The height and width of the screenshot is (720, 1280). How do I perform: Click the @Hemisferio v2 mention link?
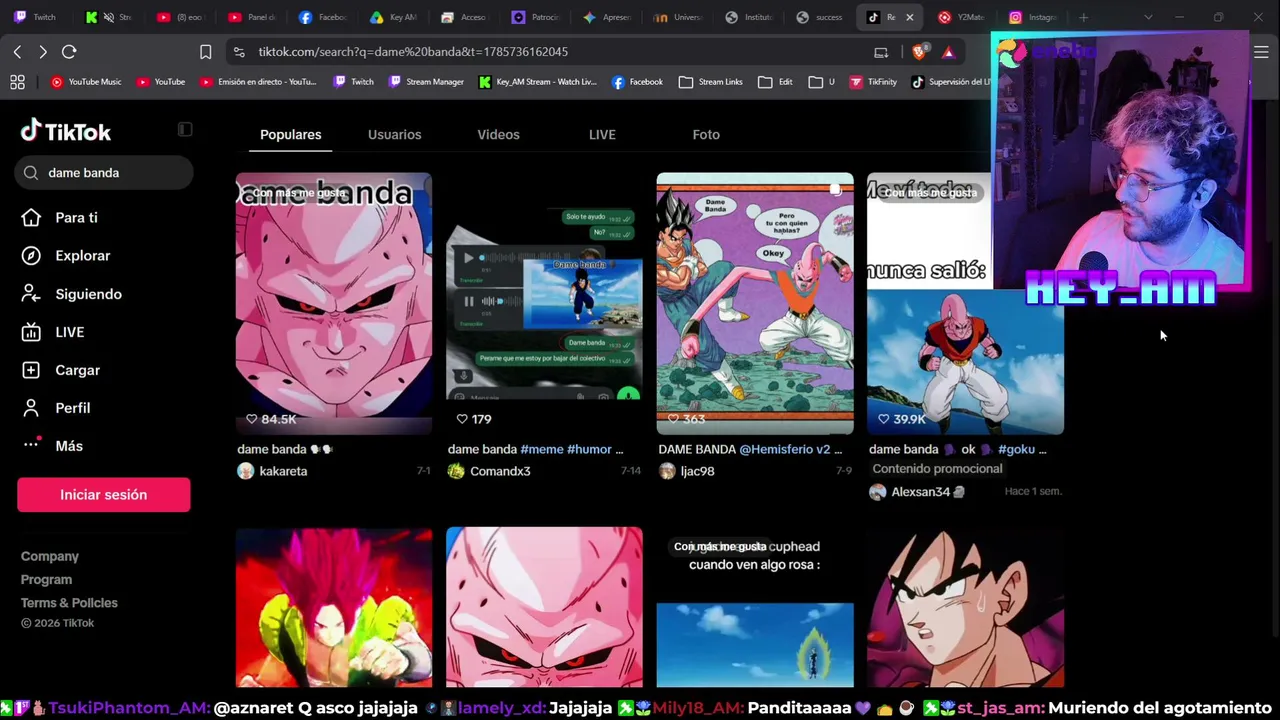tap(784, 450)
